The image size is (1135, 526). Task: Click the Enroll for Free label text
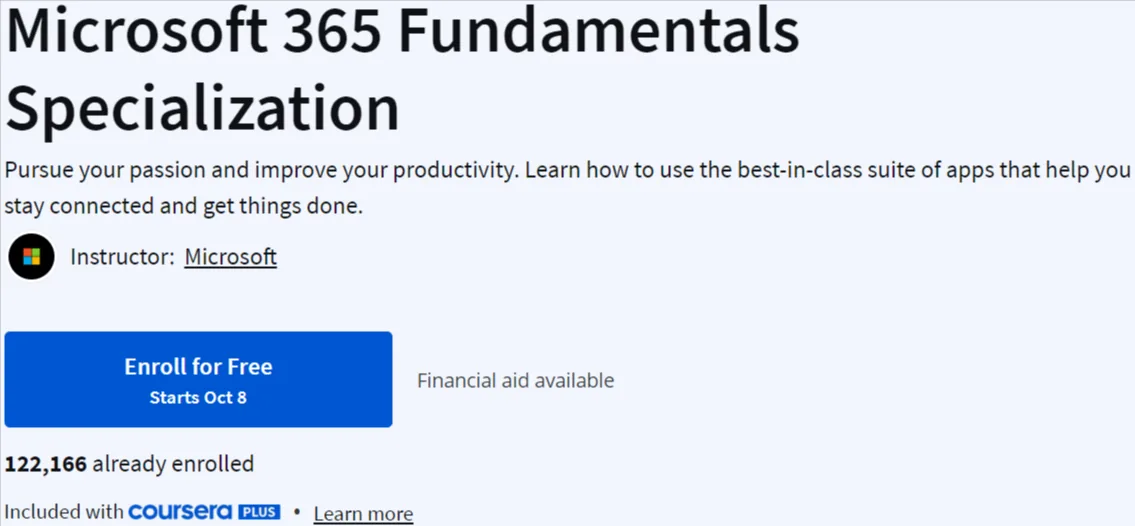[x=198, y=366]
